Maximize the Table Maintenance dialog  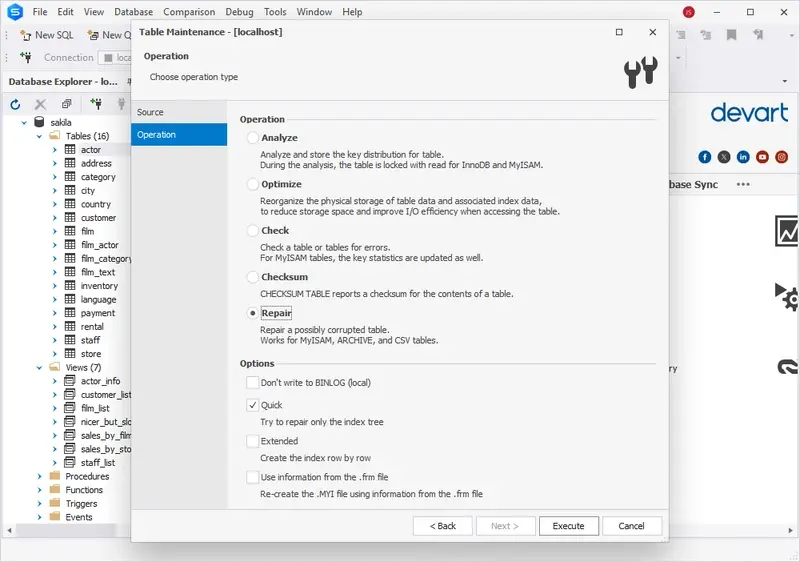coord(619,32)
